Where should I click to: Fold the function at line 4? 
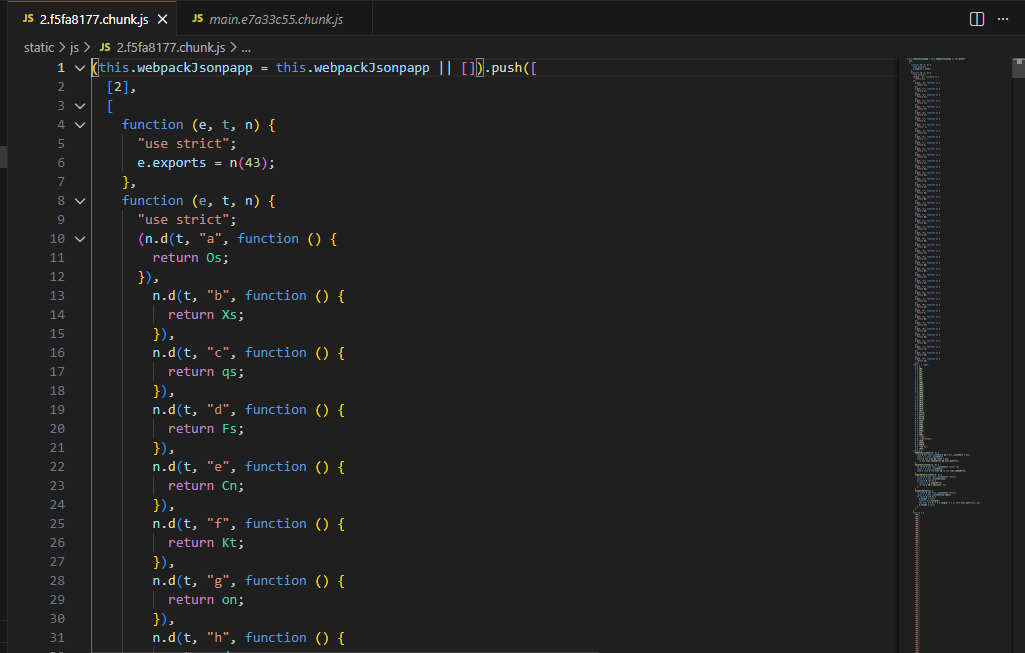pos(80,125)
